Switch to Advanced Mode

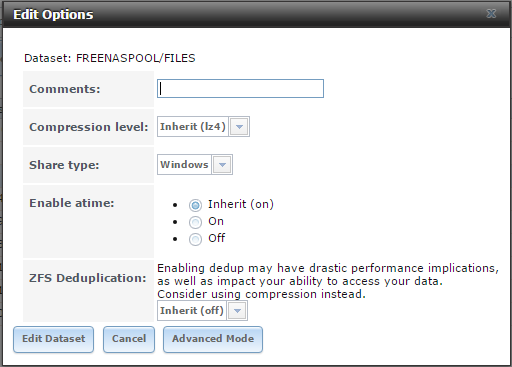click(x=213, y=339)
